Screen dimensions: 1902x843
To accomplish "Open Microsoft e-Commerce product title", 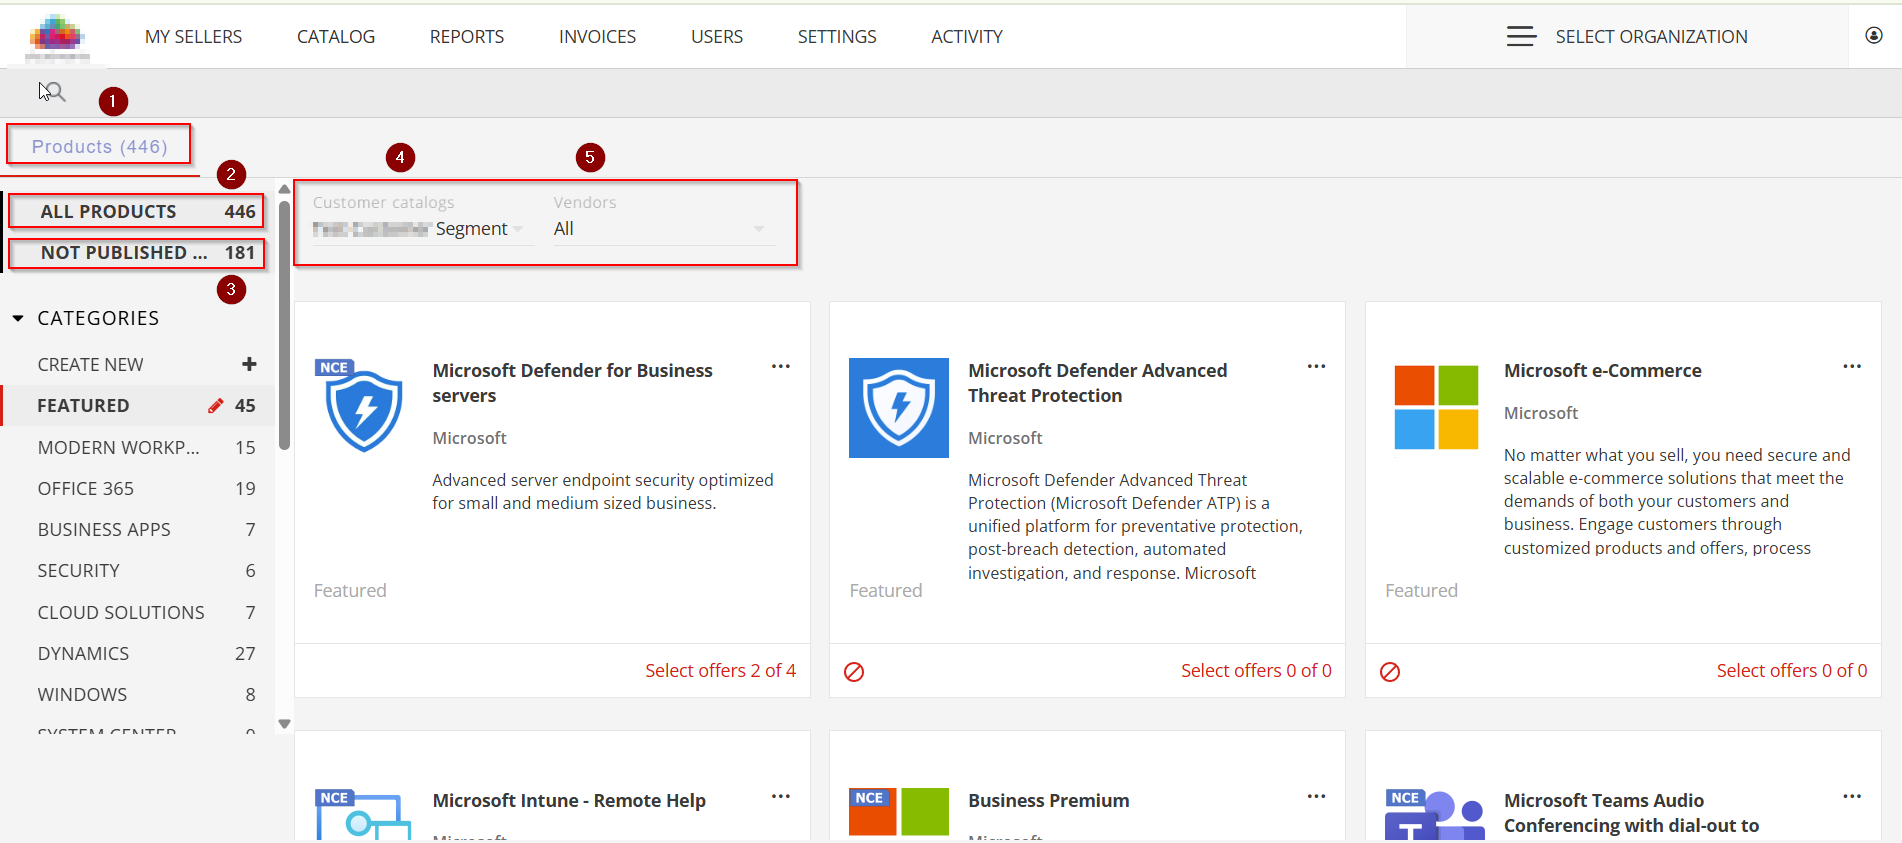I will pos(1602,370).
